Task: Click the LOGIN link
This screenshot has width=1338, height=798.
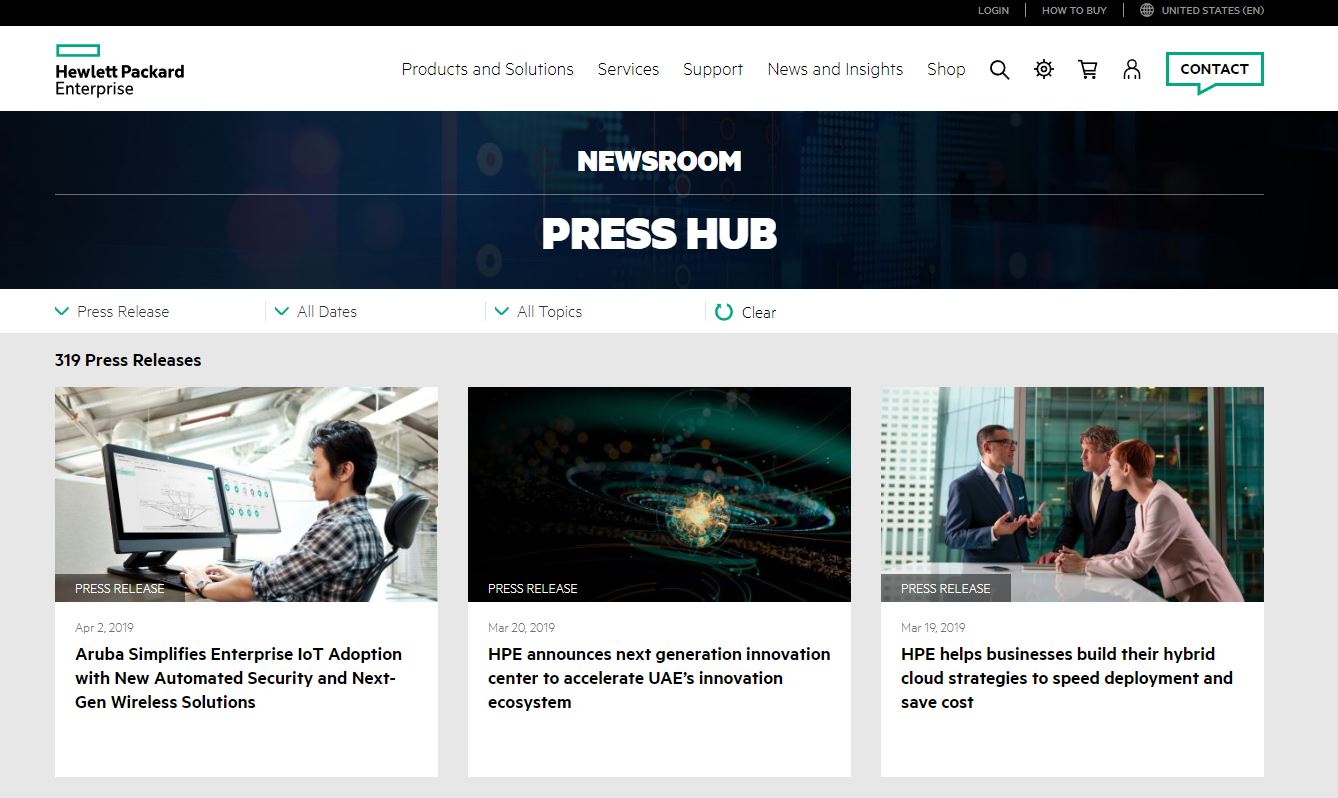Action: (993, 10)
